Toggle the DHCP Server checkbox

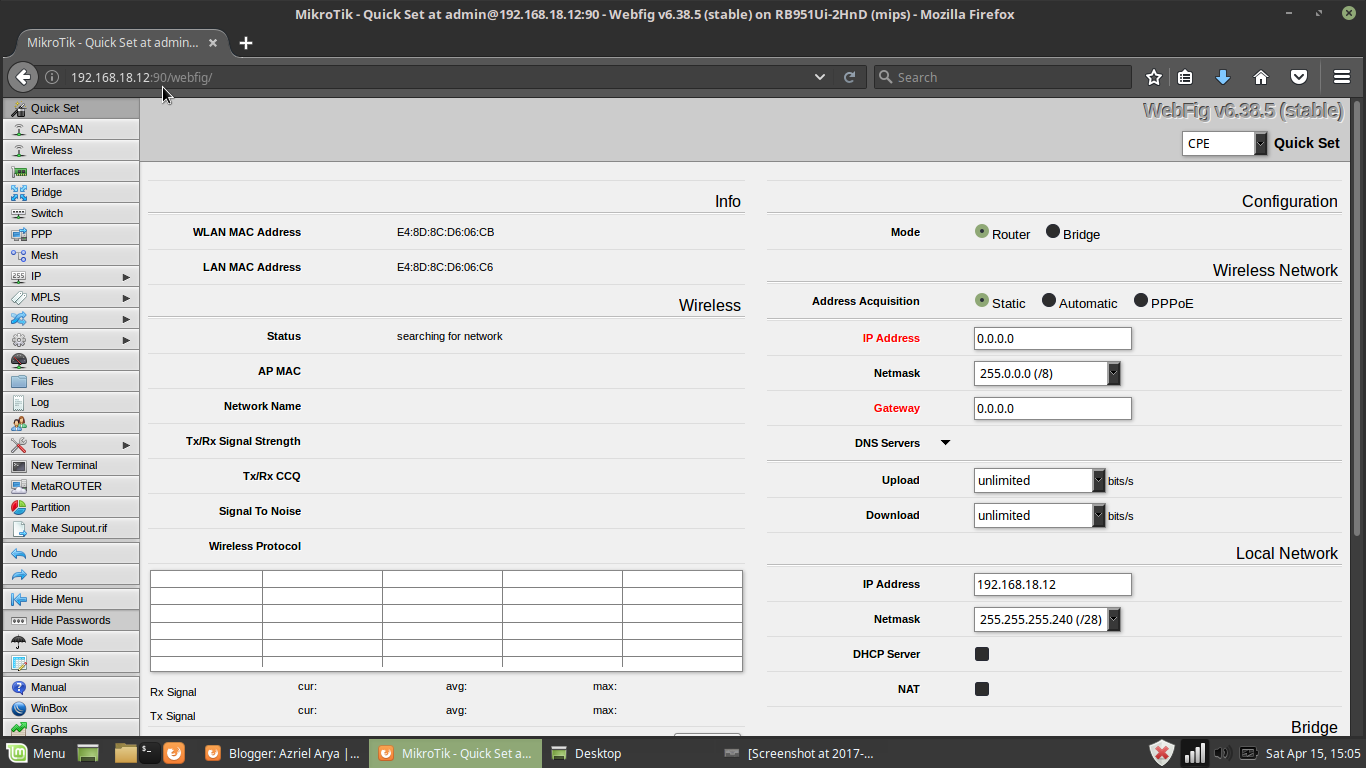tap(982, 654)
